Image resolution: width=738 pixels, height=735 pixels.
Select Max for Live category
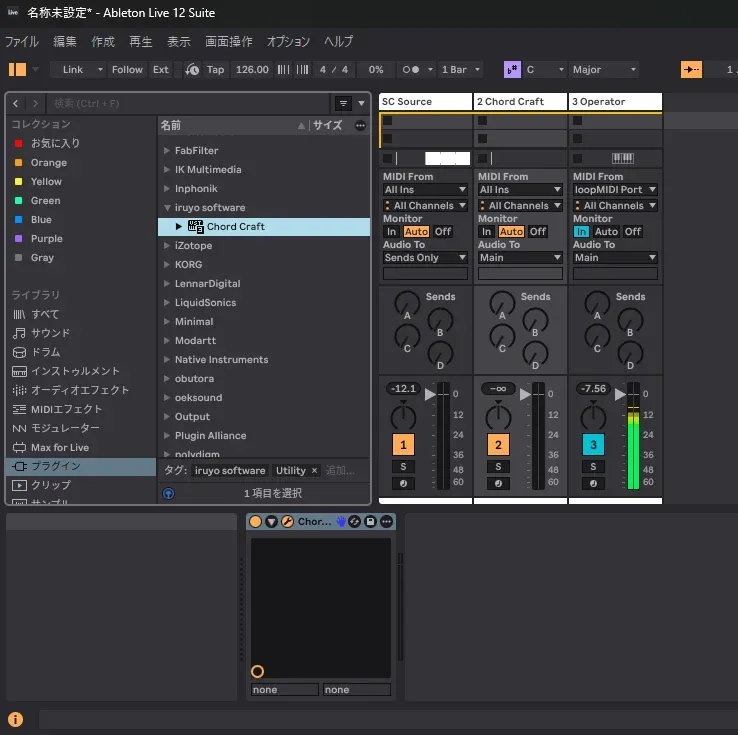pos(51,447)
